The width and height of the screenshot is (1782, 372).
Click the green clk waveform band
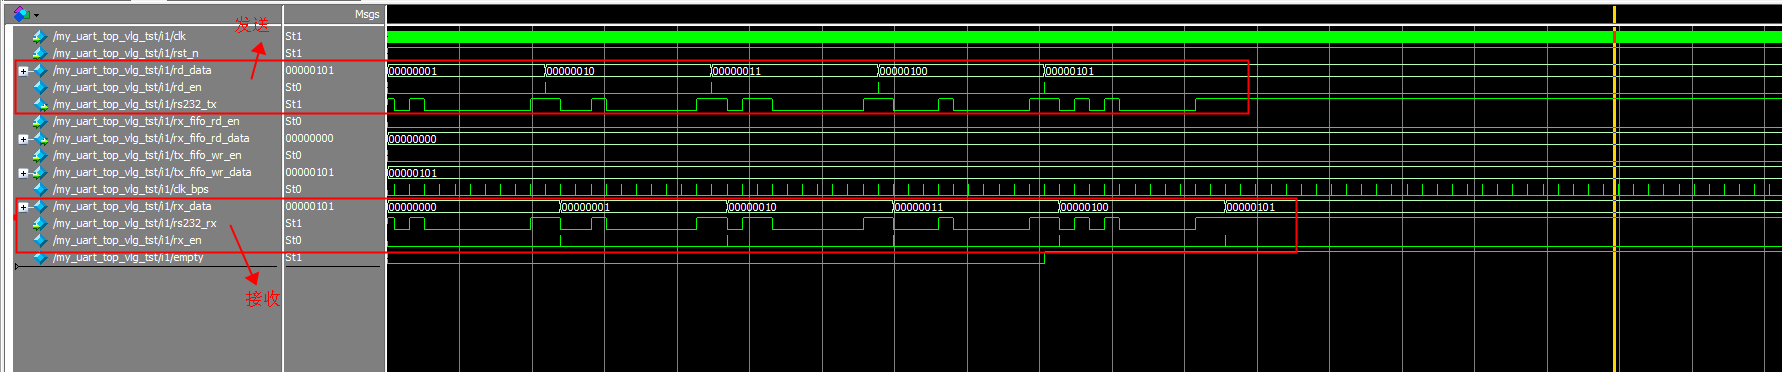tap(1084, 36)
